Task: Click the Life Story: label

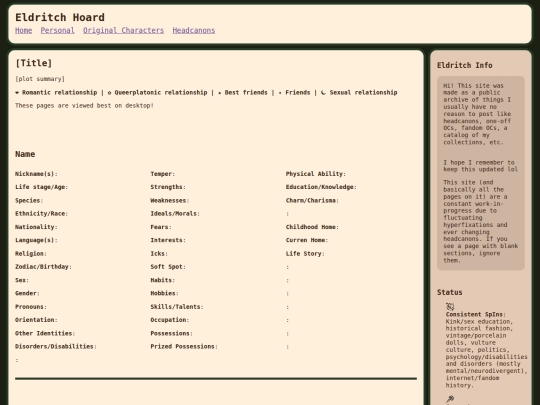Action: pyautogui.click(x=305, y=253)
